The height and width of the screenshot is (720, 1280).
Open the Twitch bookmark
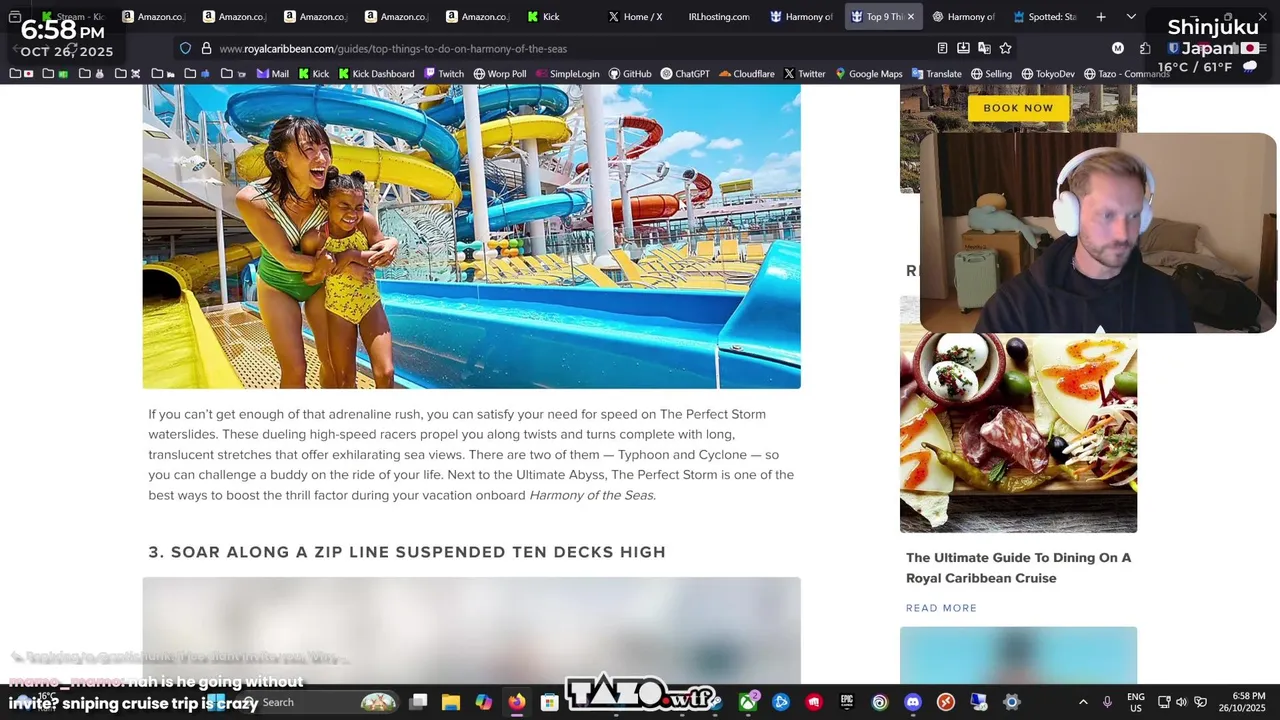click(444, 73)
